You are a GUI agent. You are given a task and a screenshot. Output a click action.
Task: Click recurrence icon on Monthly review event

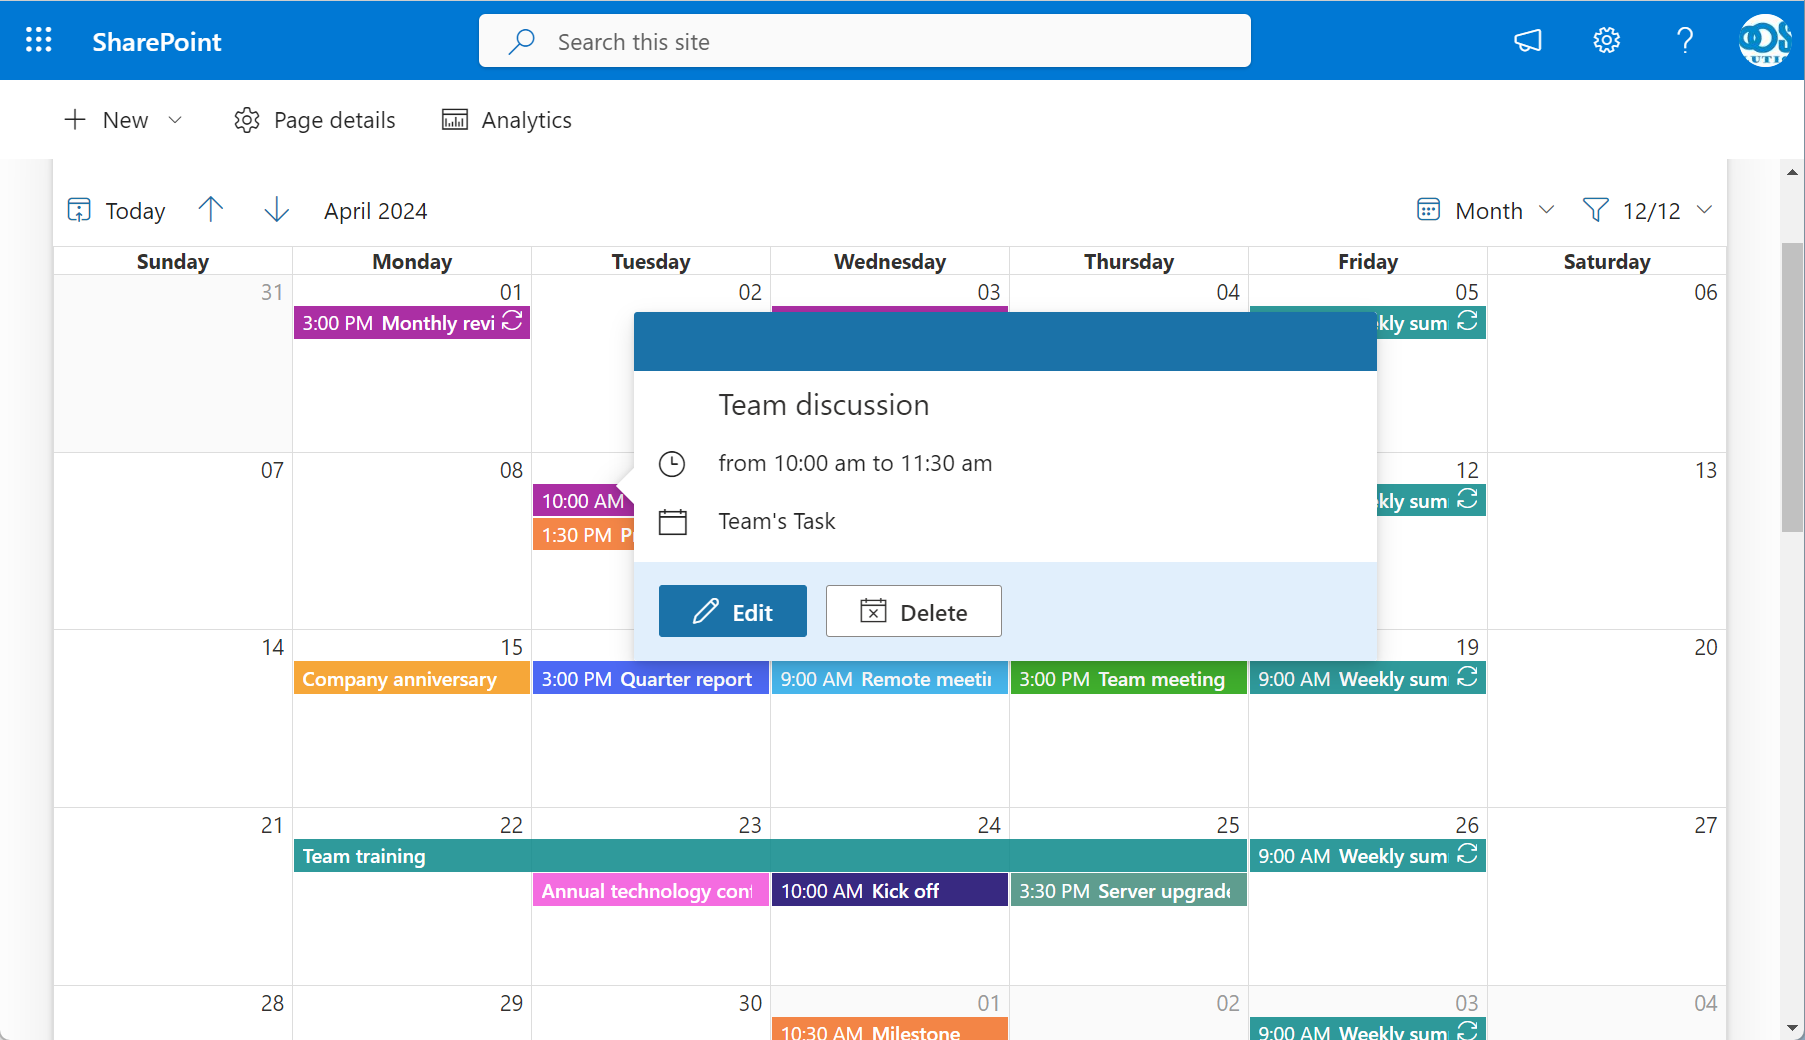(x=512, y=320)
